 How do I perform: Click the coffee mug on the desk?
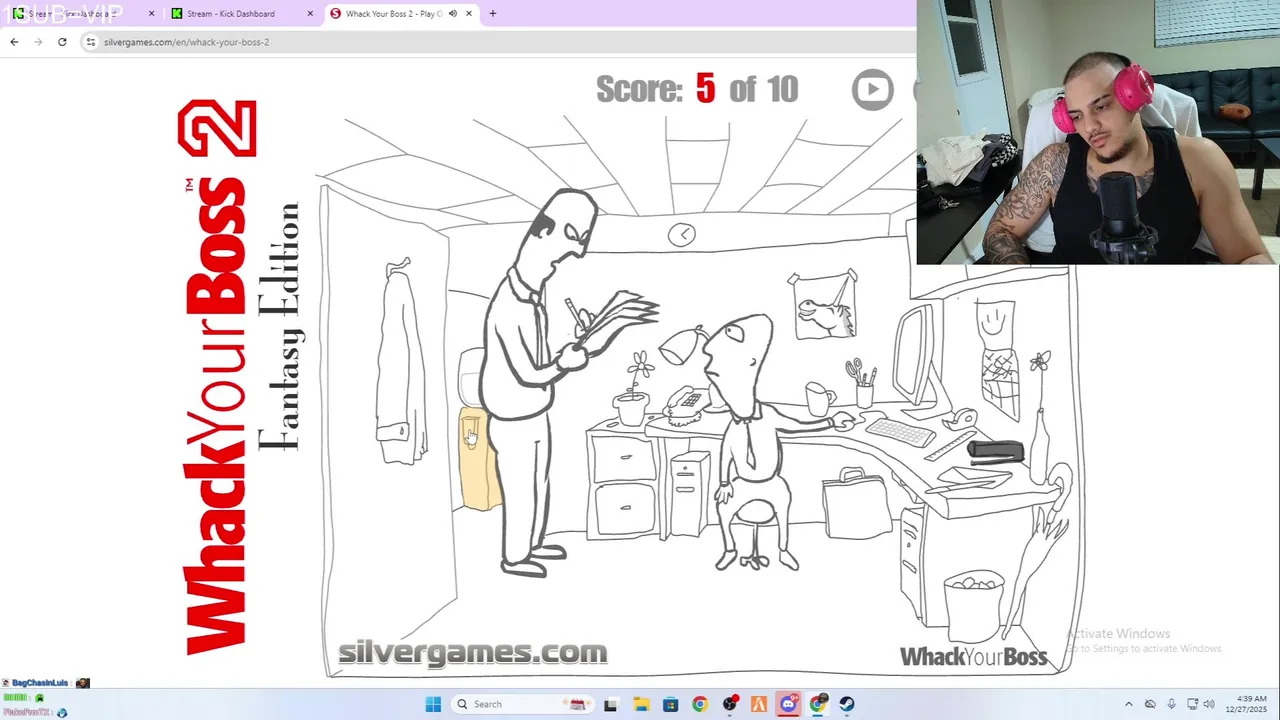(819, 399)
